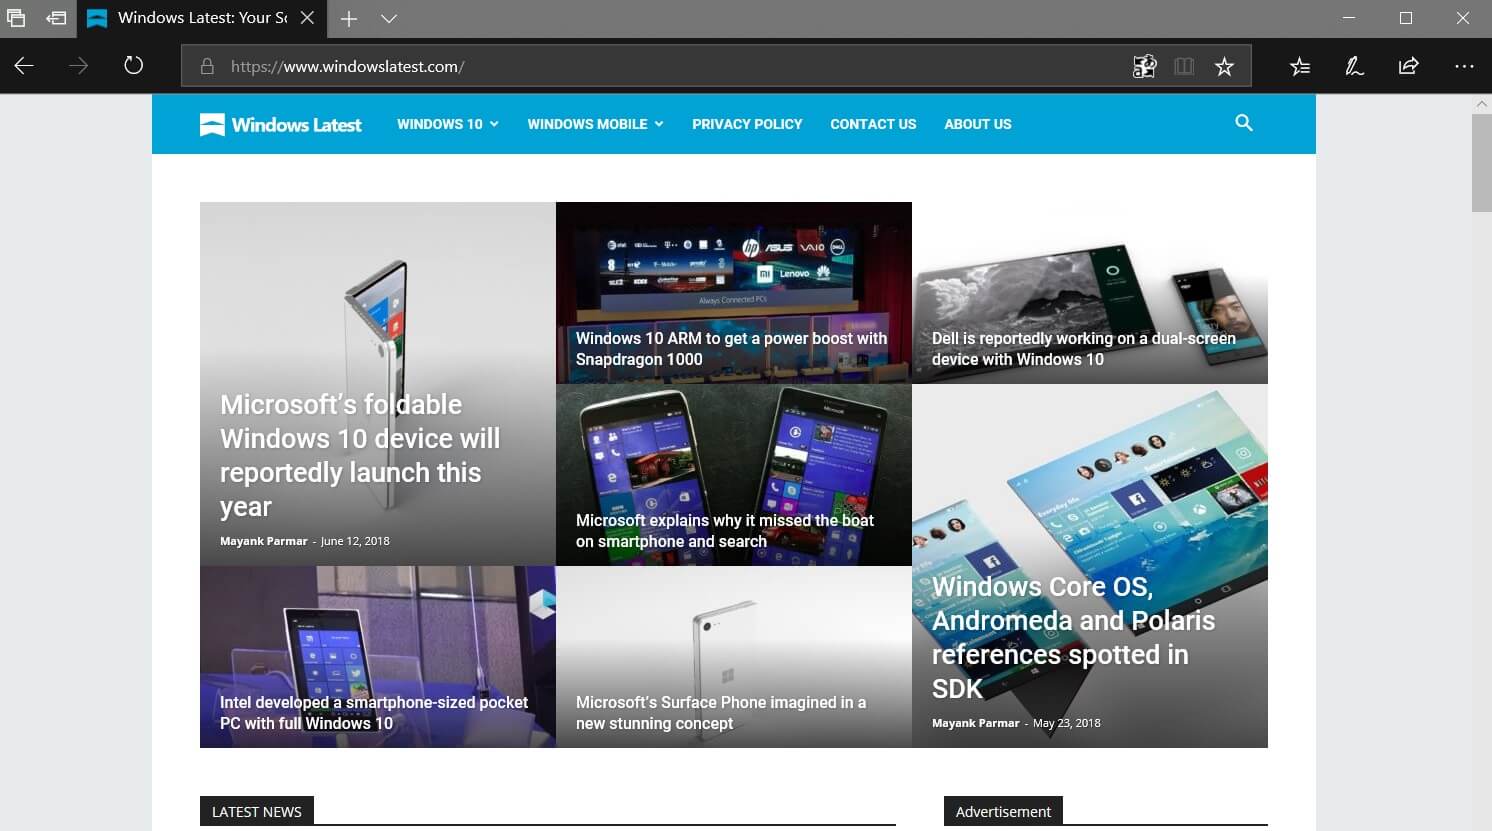Expand the WINDOWS 10 navigation dropdown
The width and height of the screenshot is (1492, 831).
pyautogui.click(x=447, y=124)
